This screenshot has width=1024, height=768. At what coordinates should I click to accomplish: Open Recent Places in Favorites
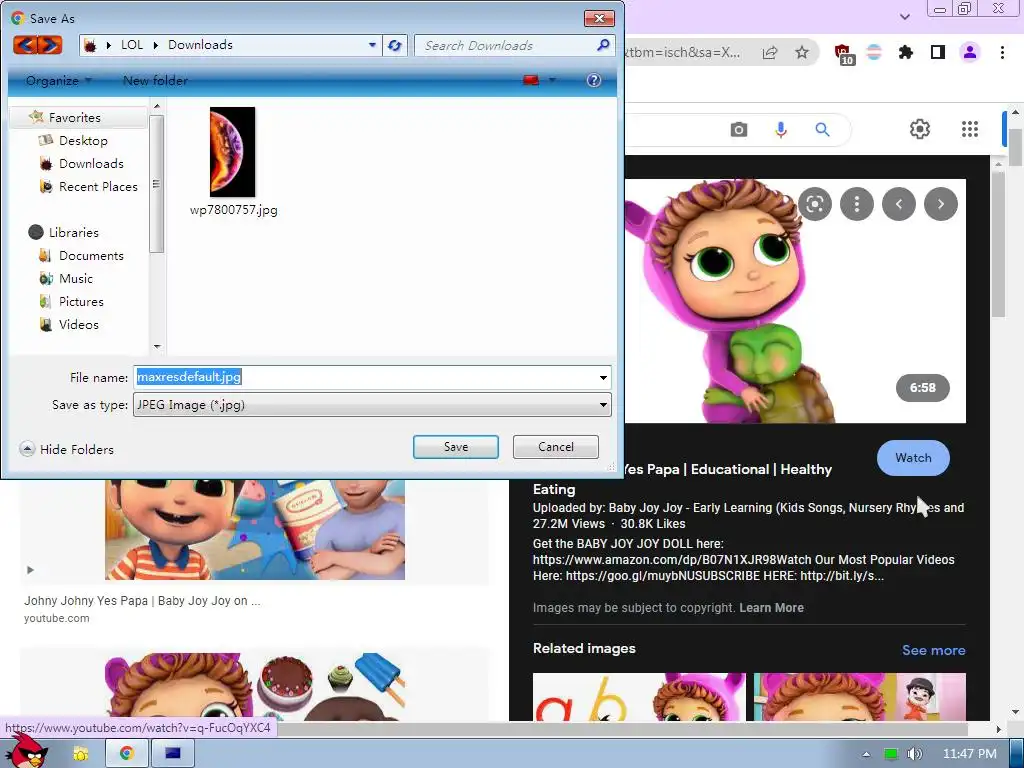pos(98,186)
